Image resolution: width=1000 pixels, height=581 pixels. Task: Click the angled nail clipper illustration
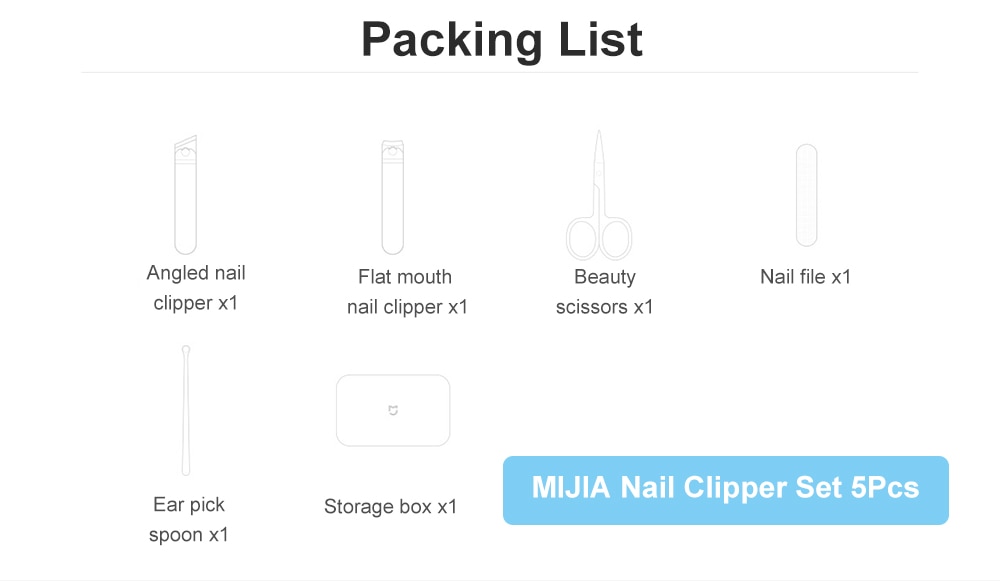[186, 195]
